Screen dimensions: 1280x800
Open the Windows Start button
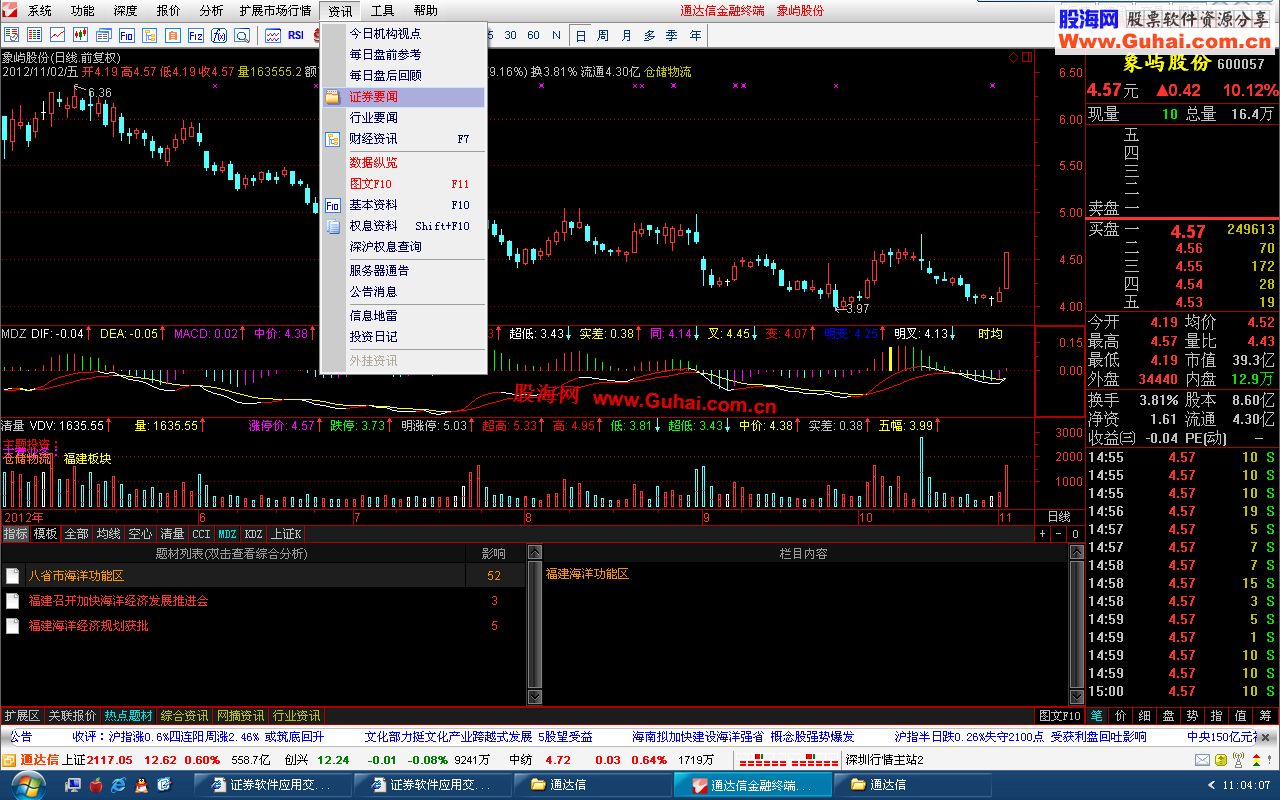coord(28,784)
